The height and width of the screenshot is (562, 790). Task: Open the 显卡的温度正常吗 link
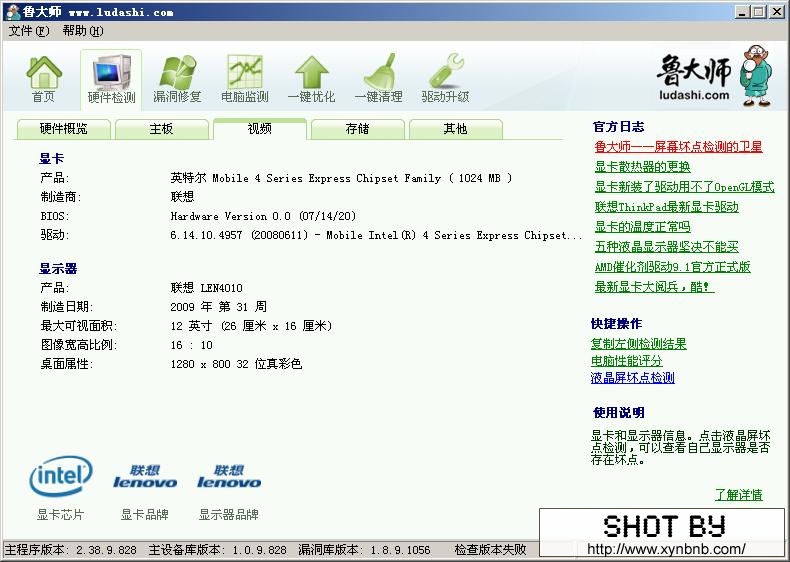point(642,227)
